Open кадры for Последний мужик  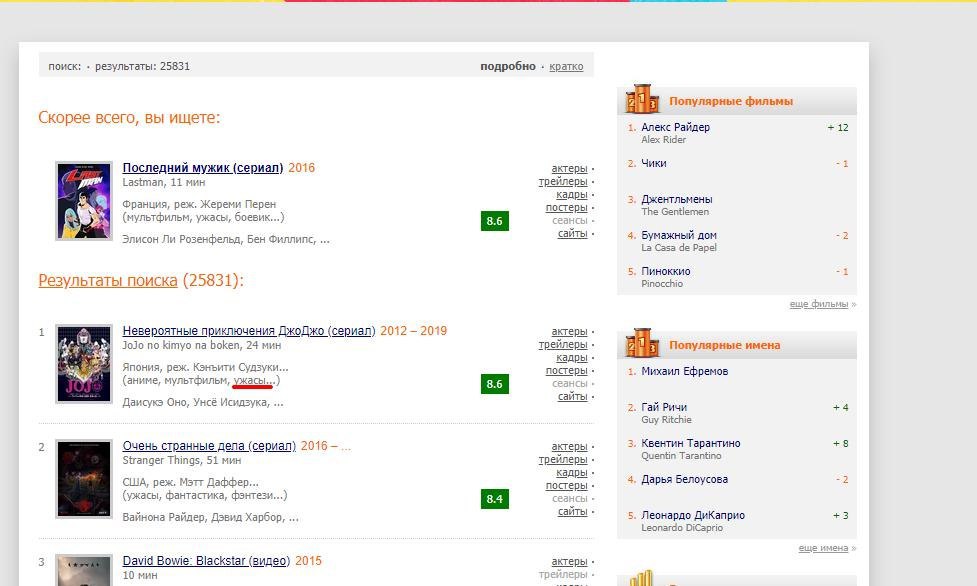tap(572, 195)
